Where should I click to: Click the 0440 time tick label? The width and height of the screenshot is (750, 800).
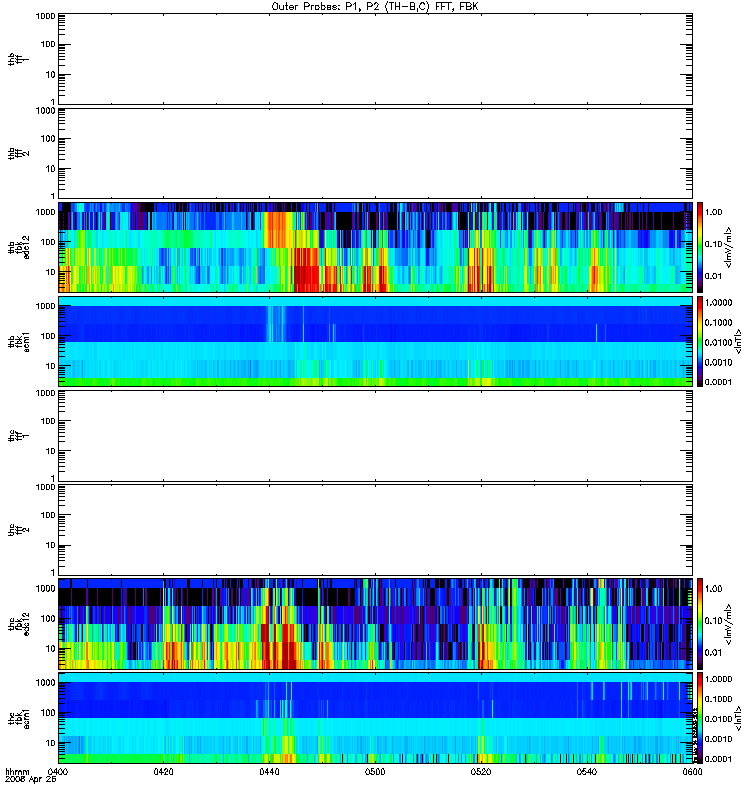(x=269, y=772)
